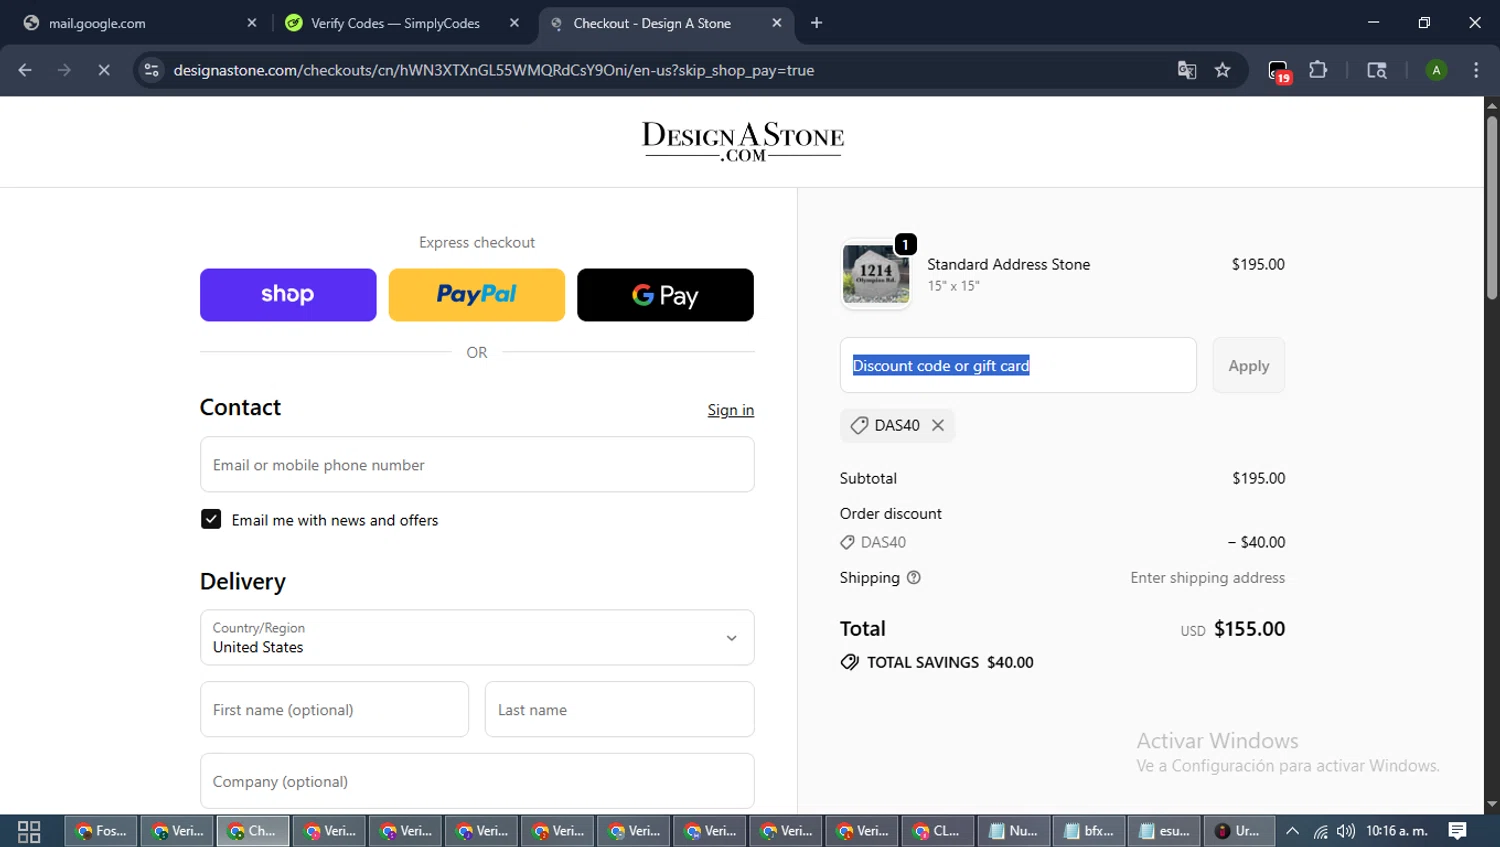
Task: Click the scrollbar down arrow
Action: (x=1492, y=804)
